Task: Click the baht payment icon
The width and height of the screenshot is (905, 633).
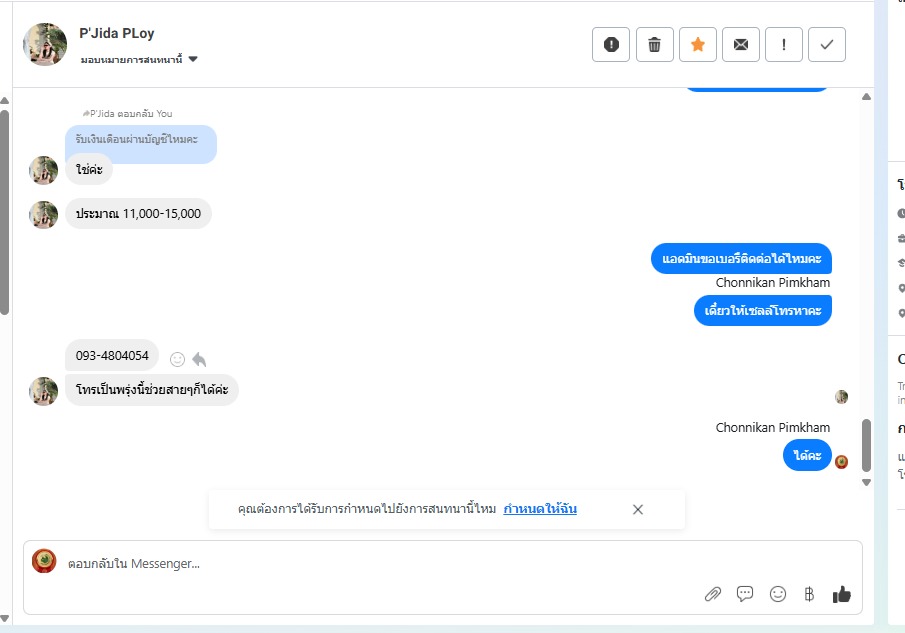Action: [x=809, y=594]
